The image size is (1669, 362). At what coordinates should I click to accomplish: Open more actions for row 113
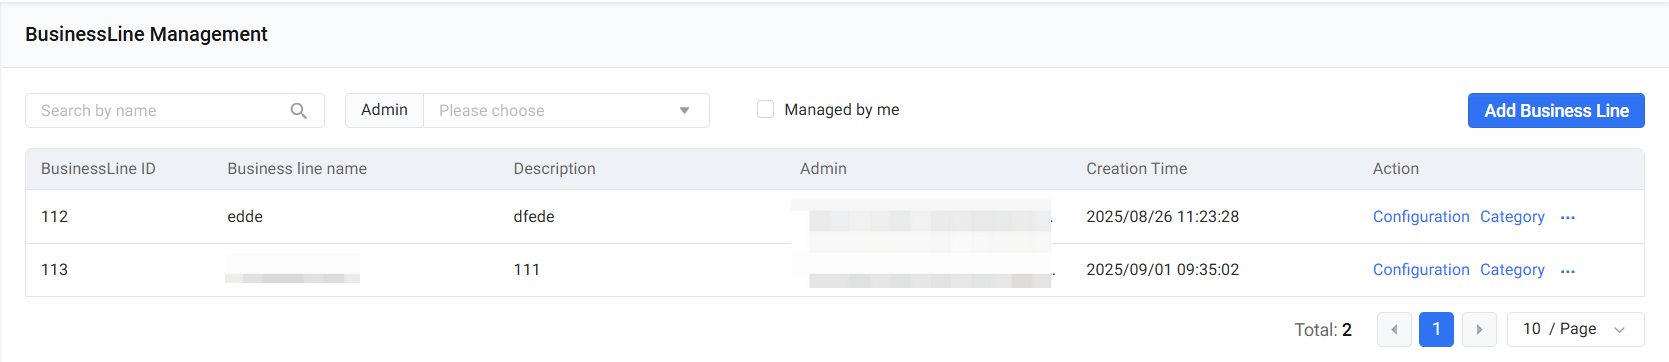click(1568, 271)
